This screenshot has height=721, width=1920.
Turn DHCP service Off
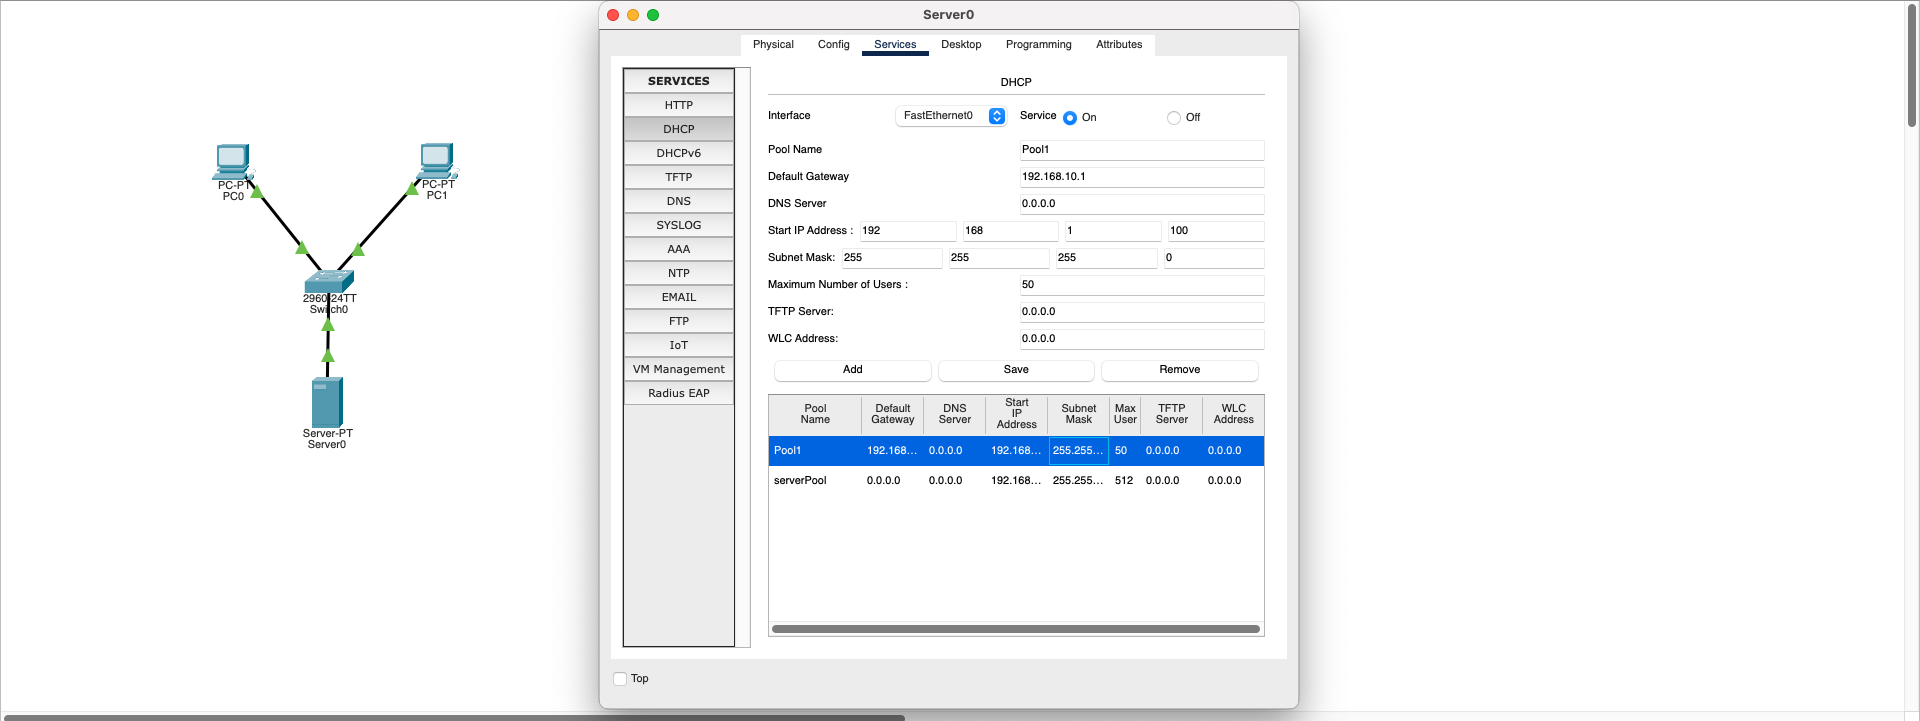tap(1174, 118)
